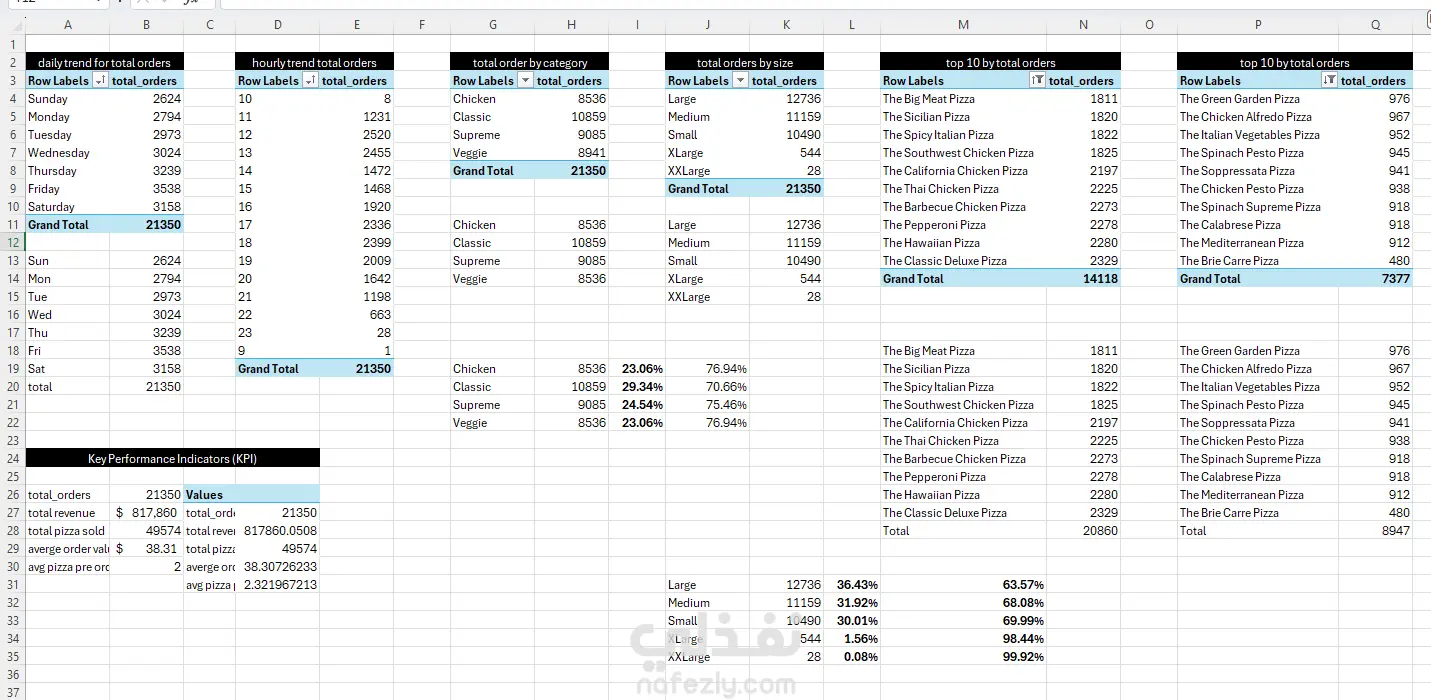
Task: Select the Total 20860 cell
Action: (1084, 531)
